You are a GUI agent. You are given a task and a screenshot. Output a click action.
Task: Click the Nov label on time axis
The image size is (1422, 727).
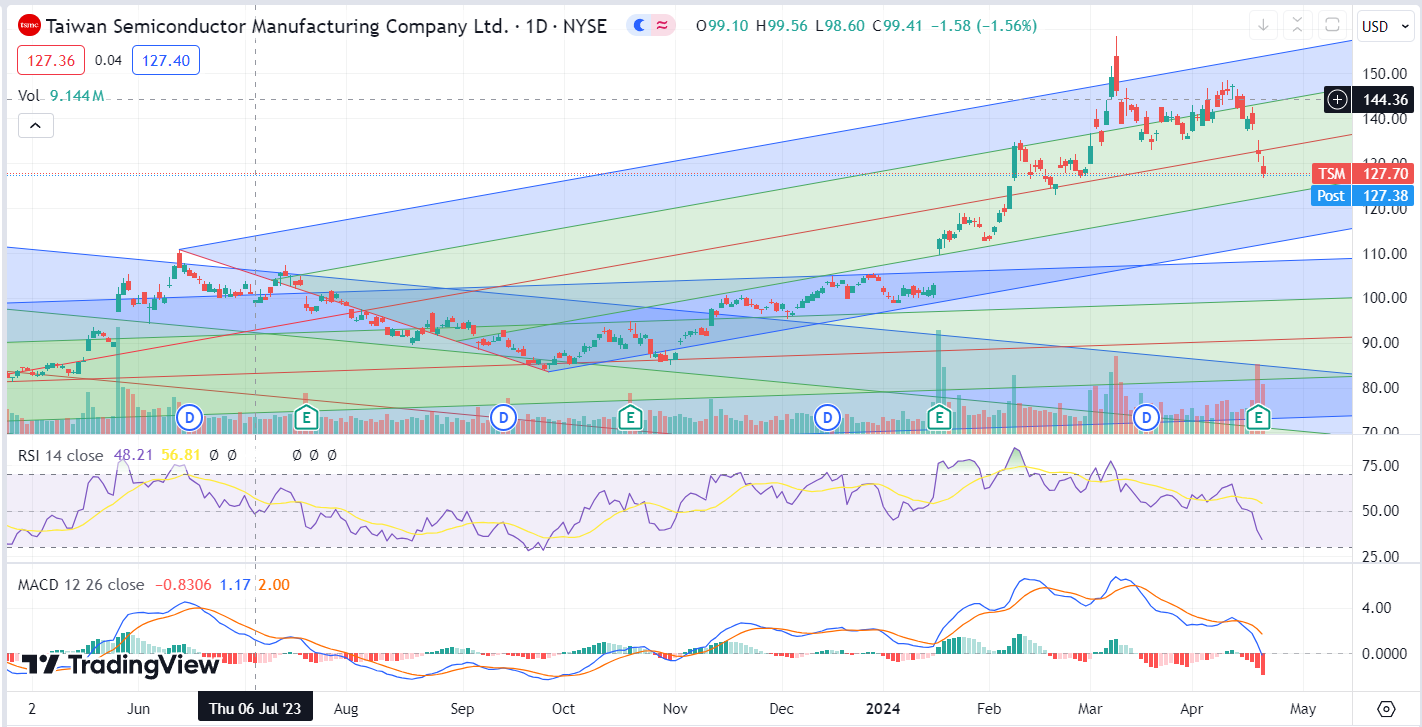click(675, 709)
